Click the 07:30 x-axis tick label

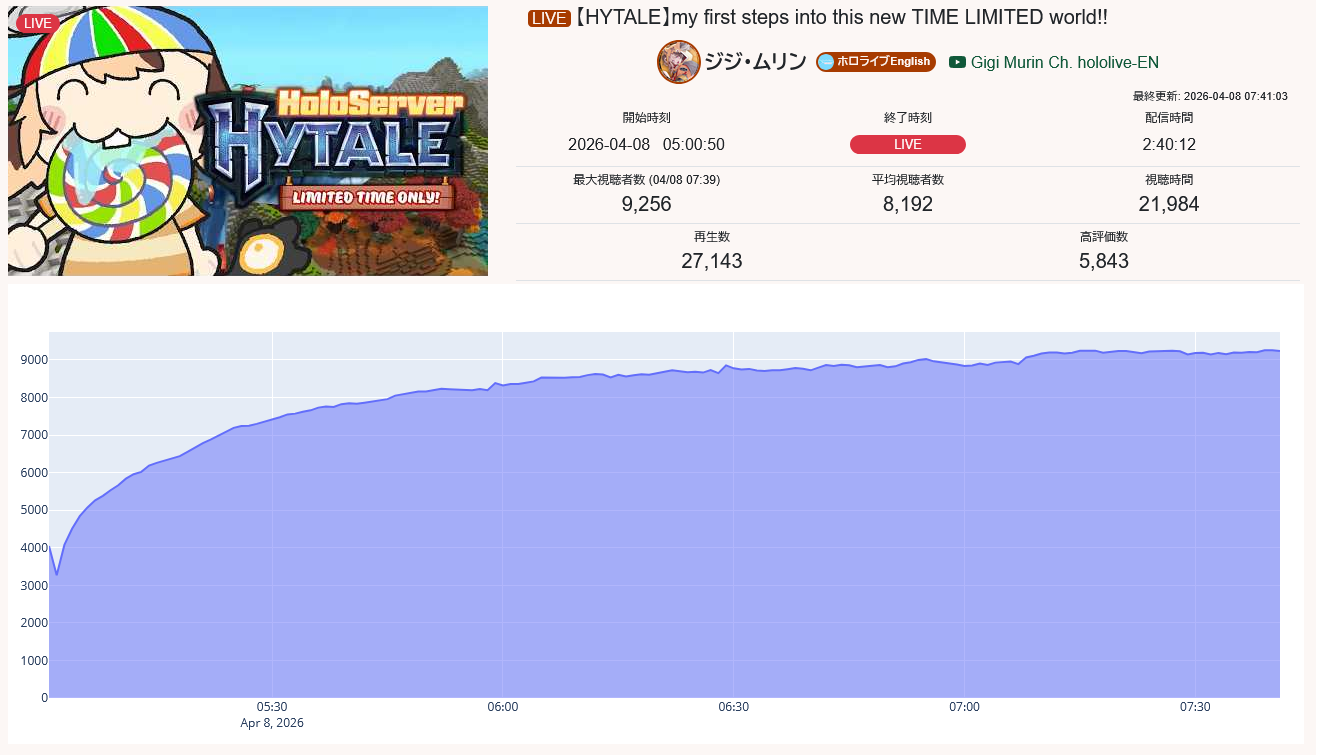coord(1195,707)
